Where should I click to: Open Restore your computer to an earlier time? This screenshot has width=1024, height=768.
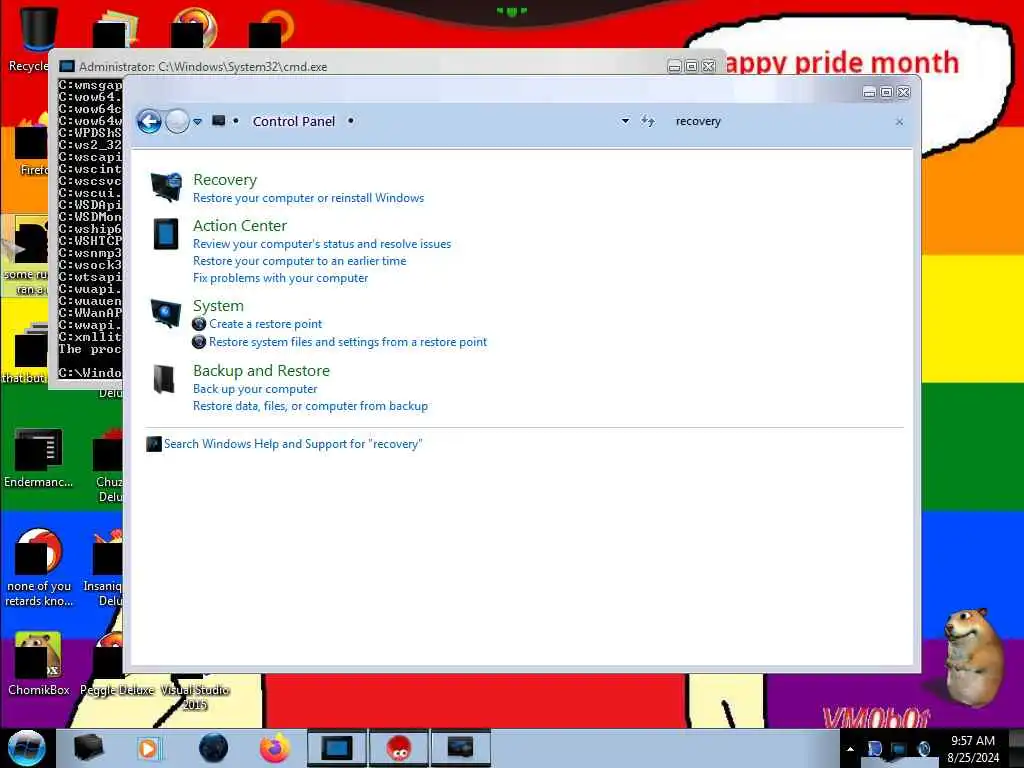[299, 261]
